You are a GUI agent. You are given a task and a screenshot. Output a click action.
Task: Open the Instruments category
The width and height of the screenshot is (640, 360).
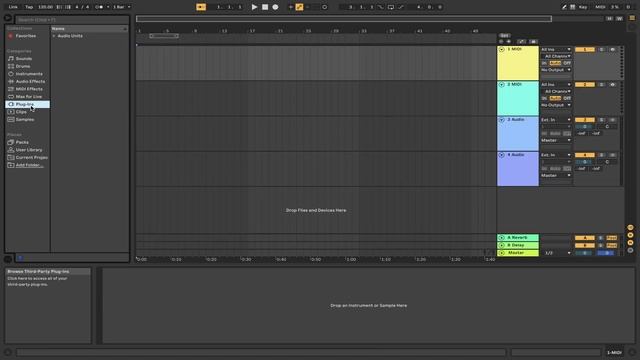click(x=29, y=74)
